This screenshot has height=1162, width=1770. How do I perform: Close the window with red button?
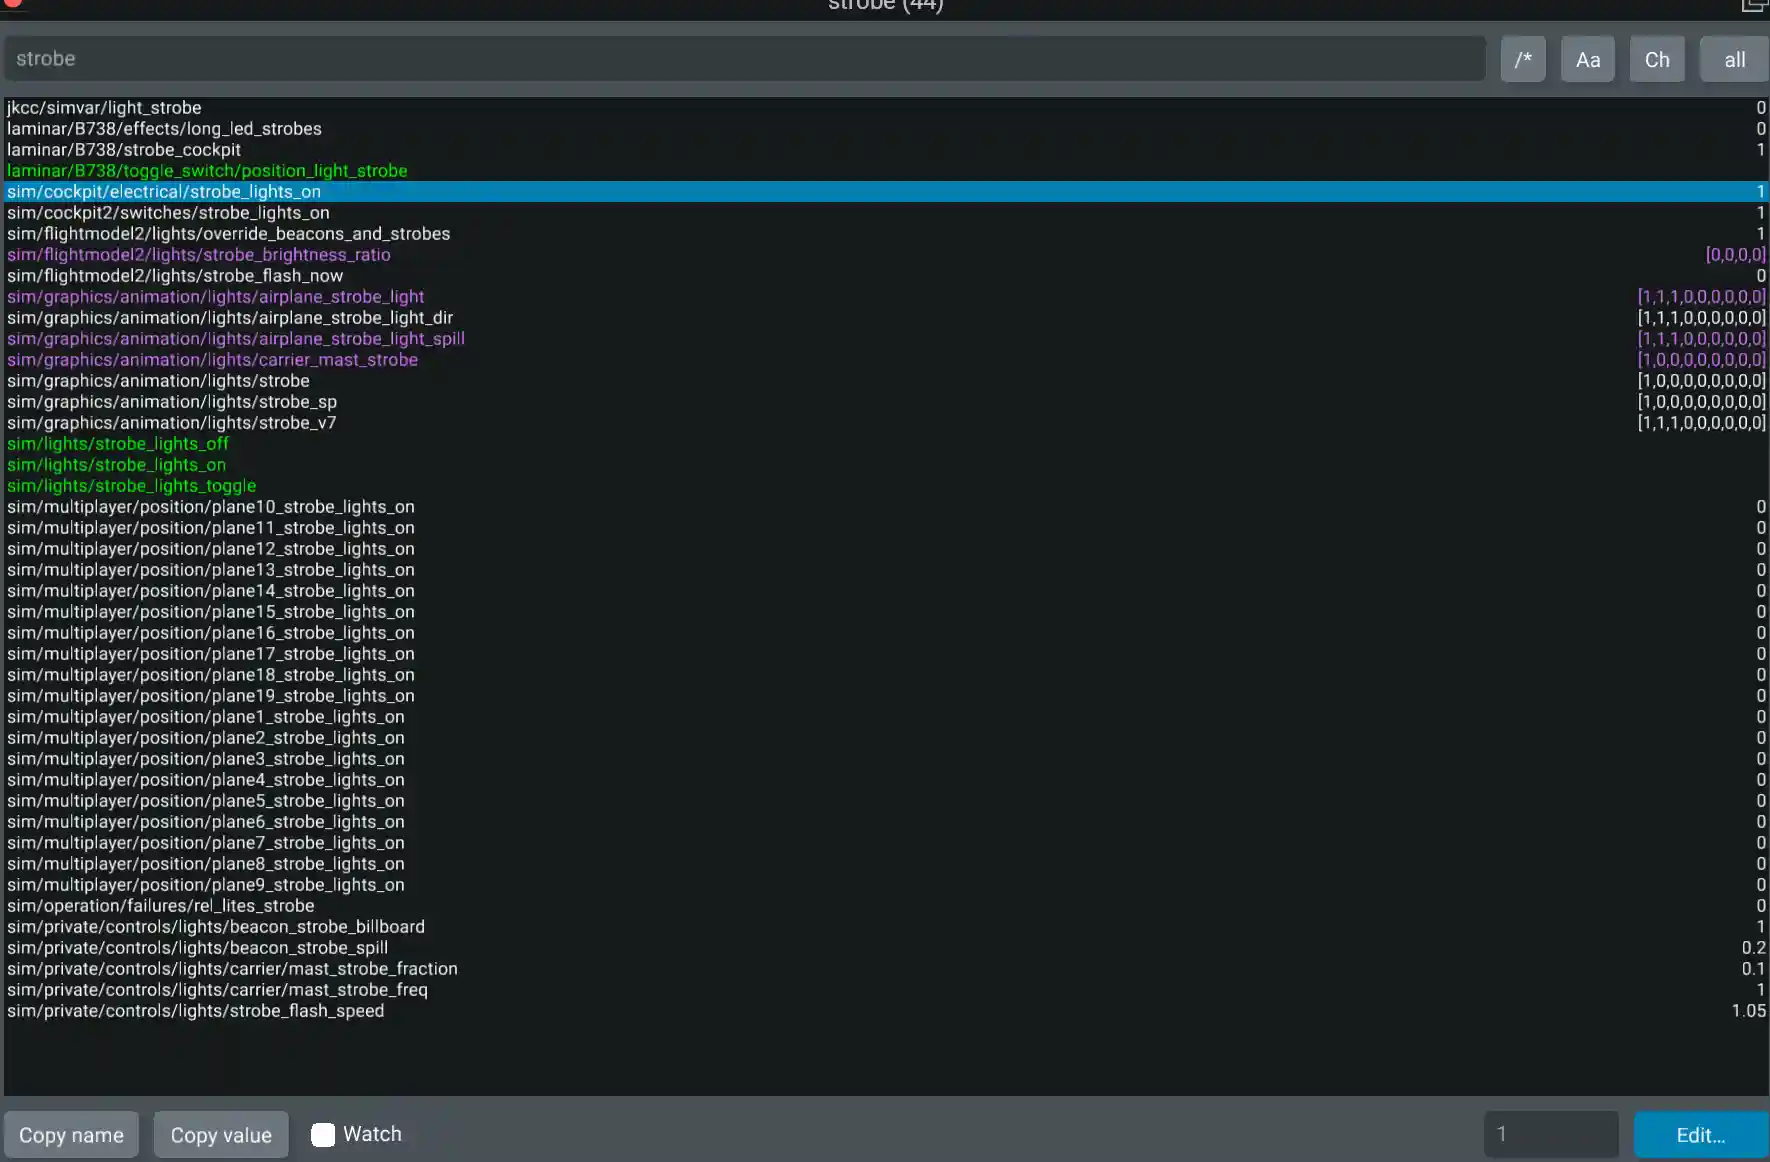pyautogui.click(x=13, y=3)
